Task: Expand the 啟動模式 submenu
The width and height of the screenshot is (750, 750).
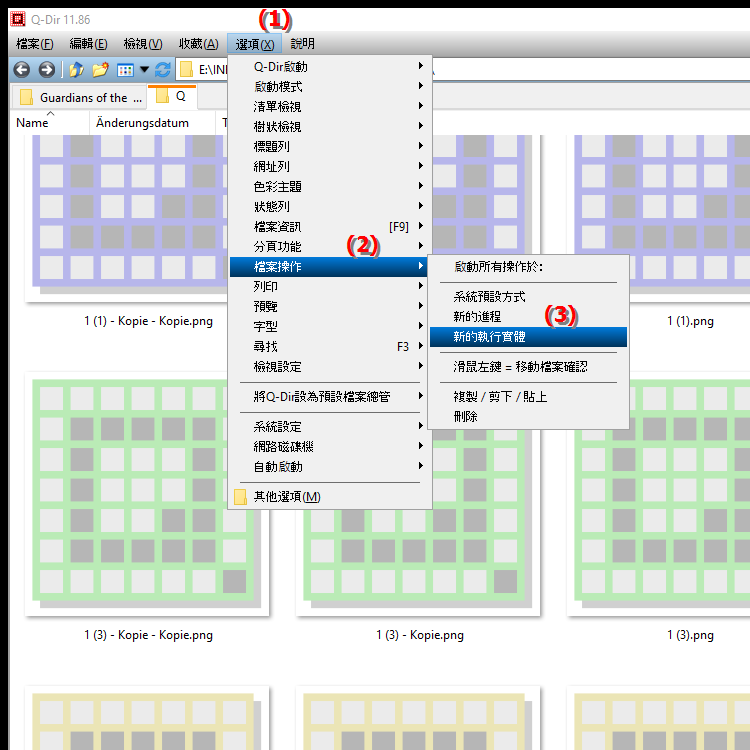Action: click(331, 87)
